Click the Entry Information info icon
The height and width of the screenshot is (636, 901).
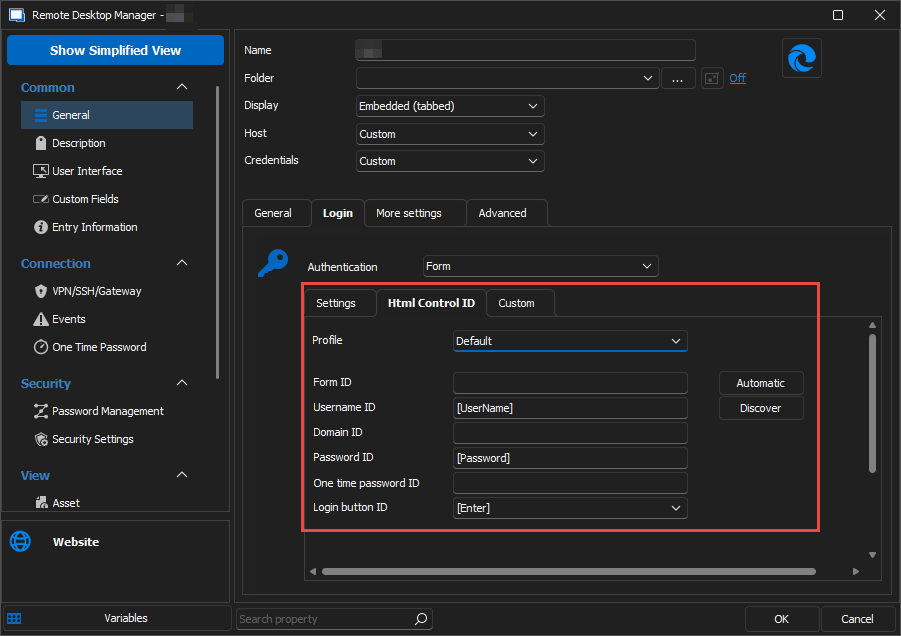pyautogui.click(x=41, y=227)
